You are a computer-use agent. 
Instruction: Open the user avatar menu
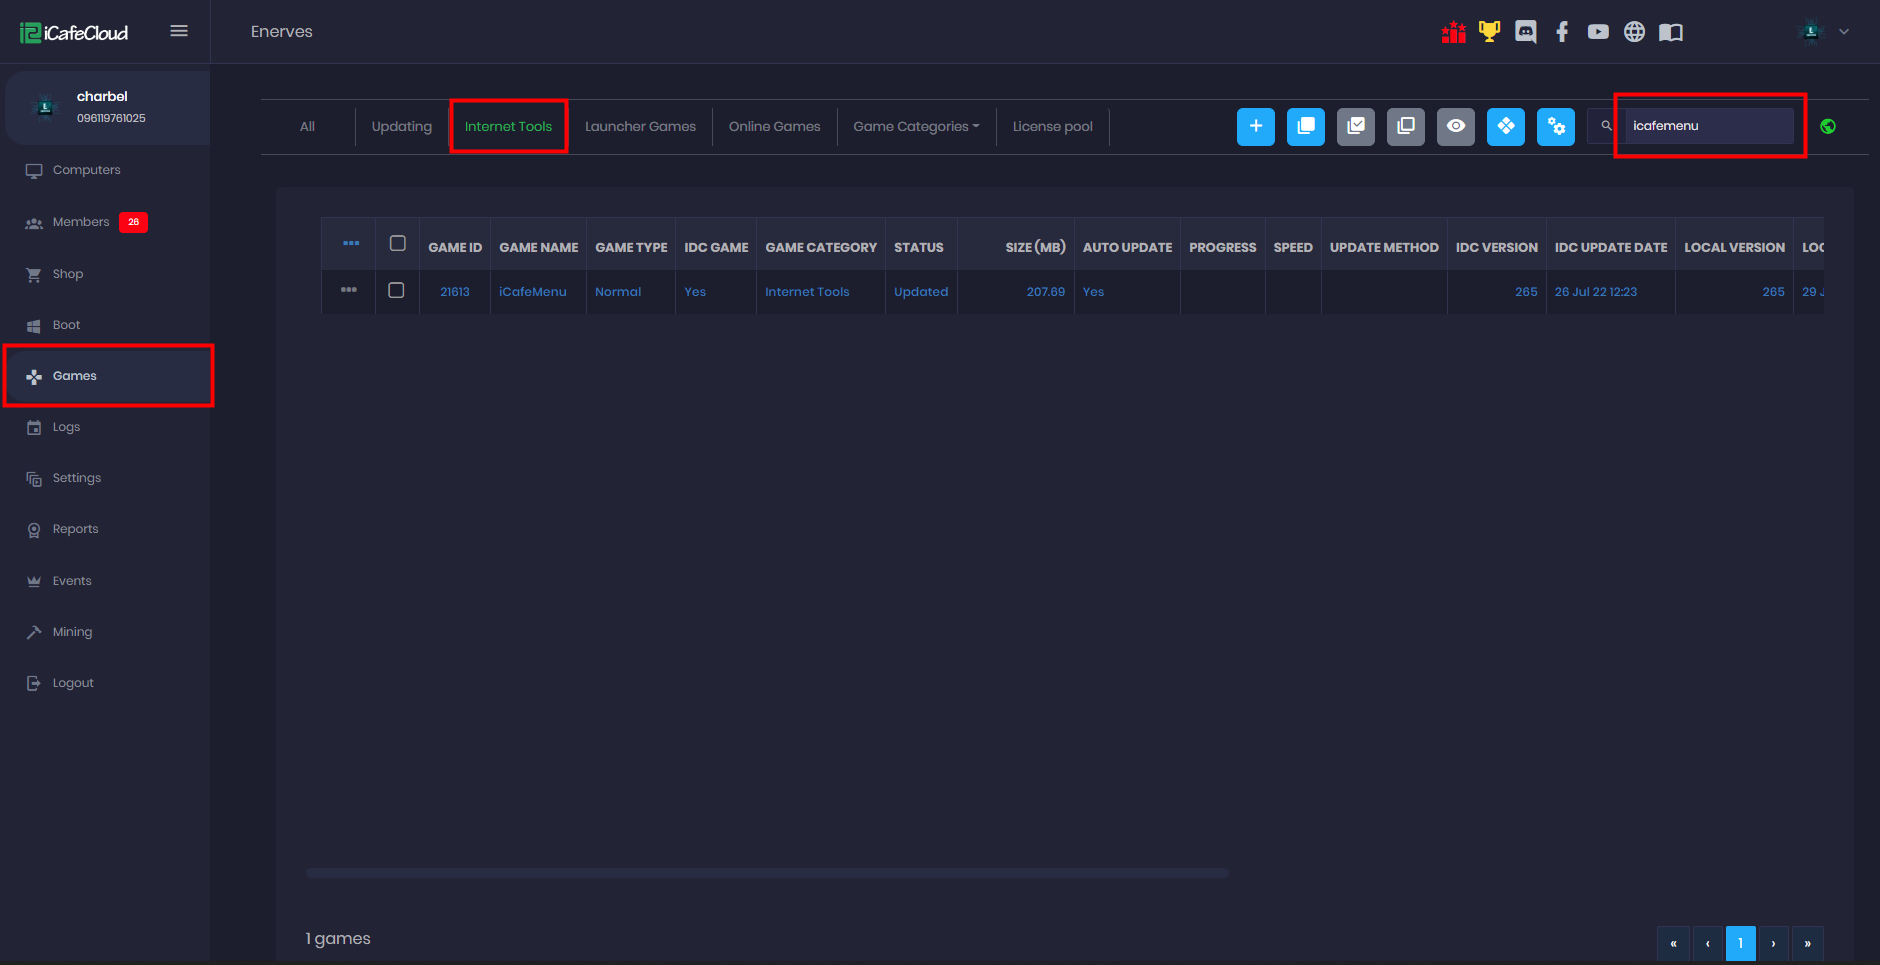tap(1822, 32)
